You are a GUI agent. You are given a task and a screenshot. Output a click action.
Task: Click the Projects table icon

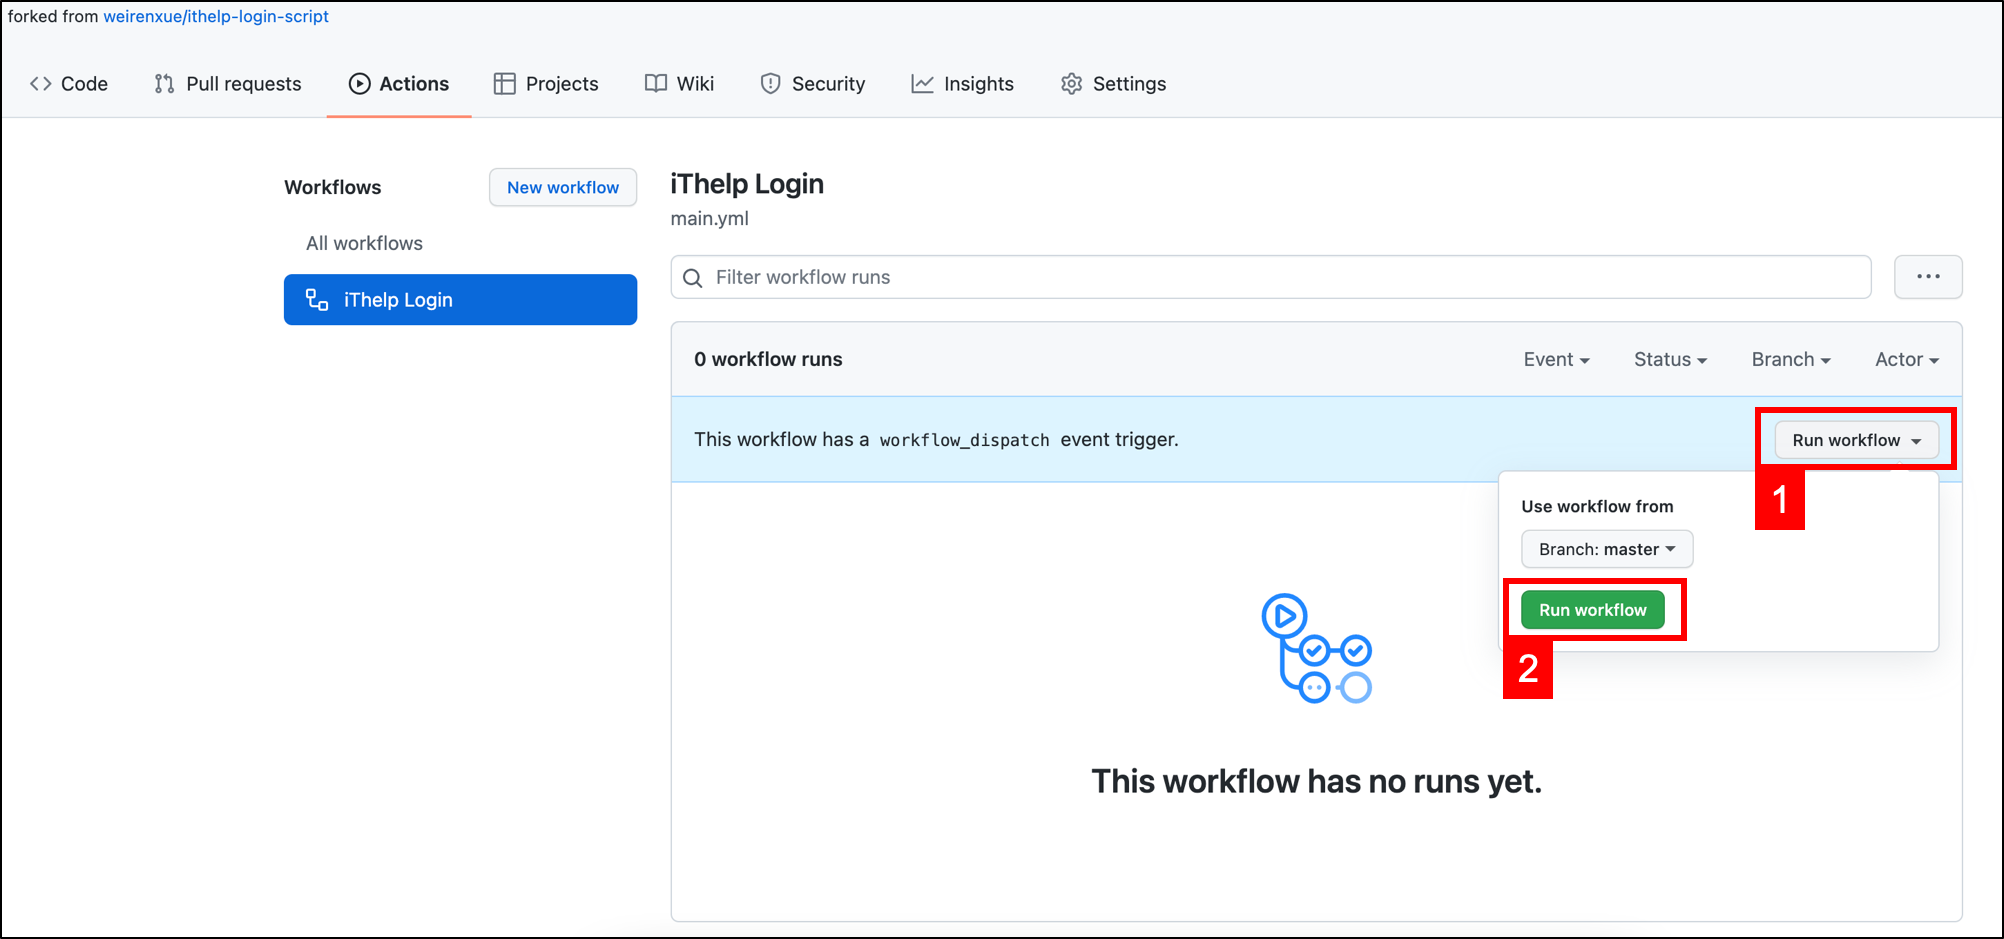pos(504,84)
